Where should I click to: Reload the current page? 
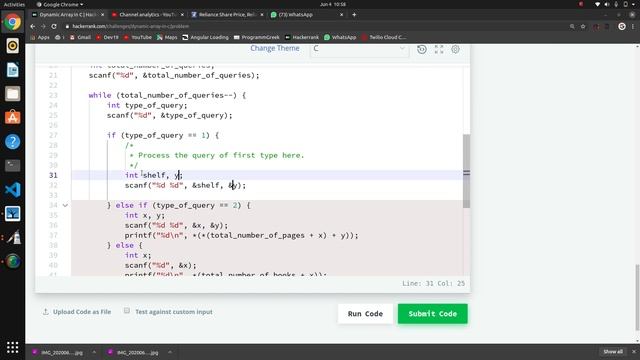tap(54, 26)
